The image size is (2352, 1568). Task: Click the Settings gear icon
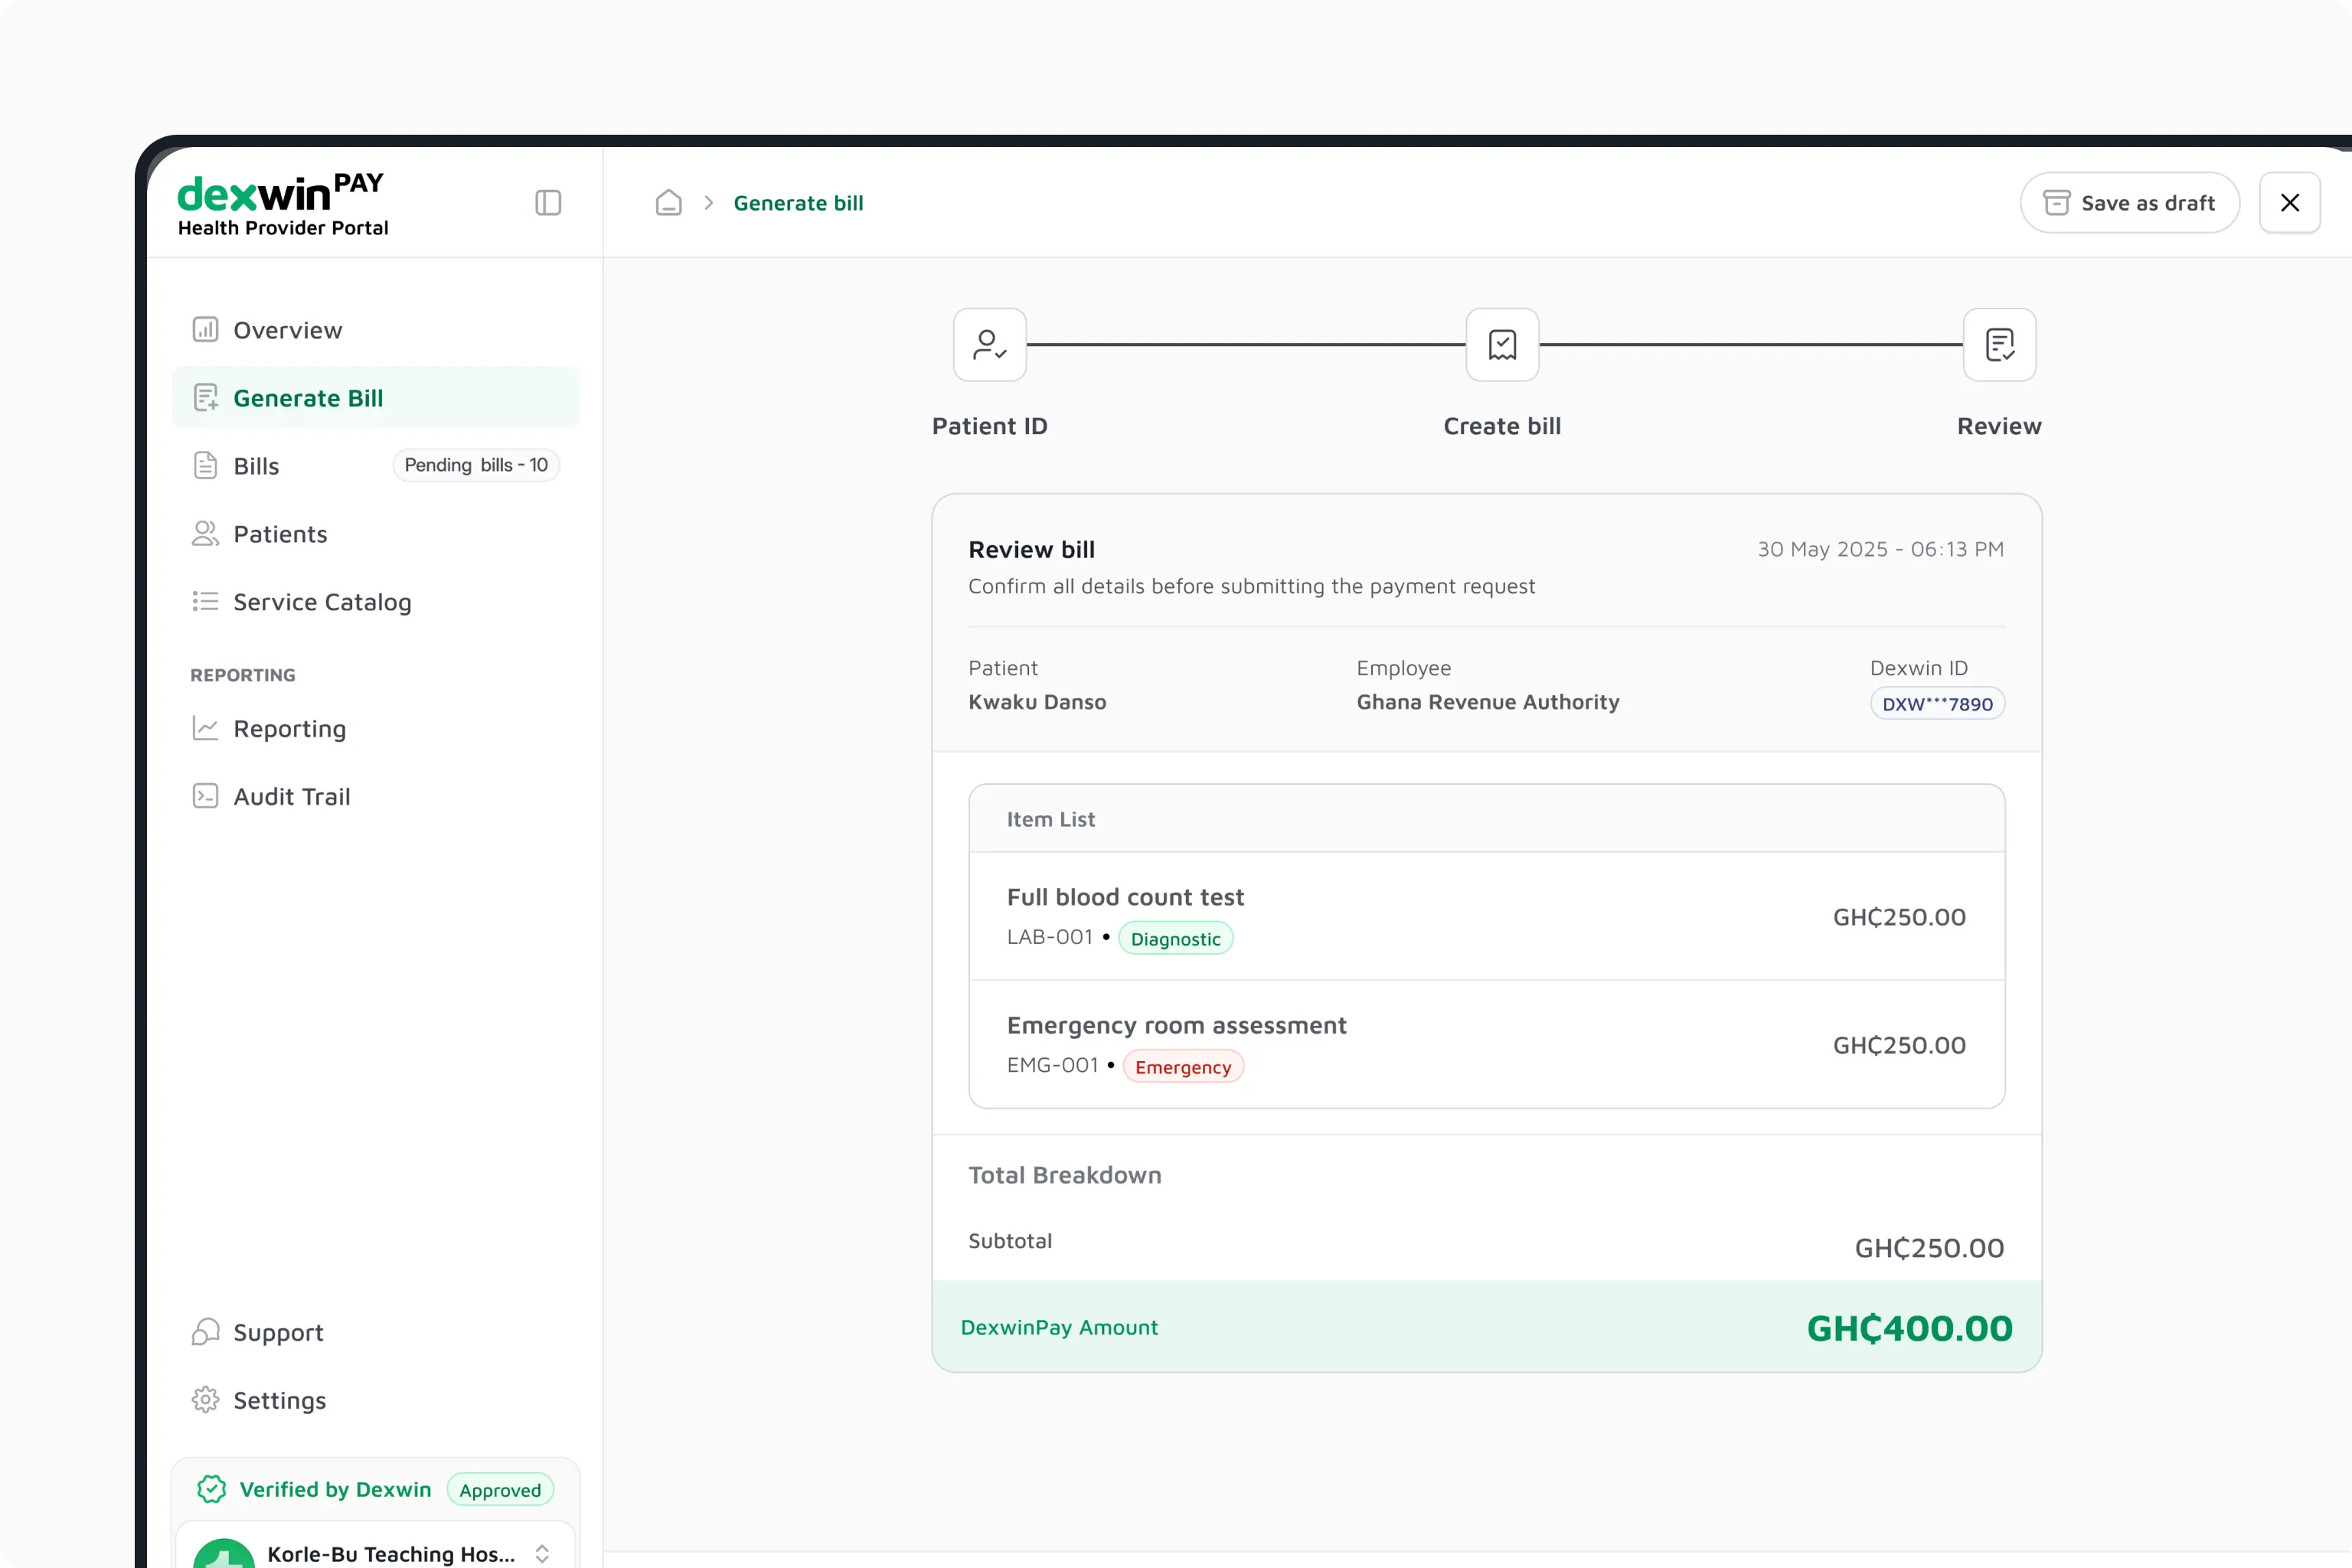[205, 1400]
